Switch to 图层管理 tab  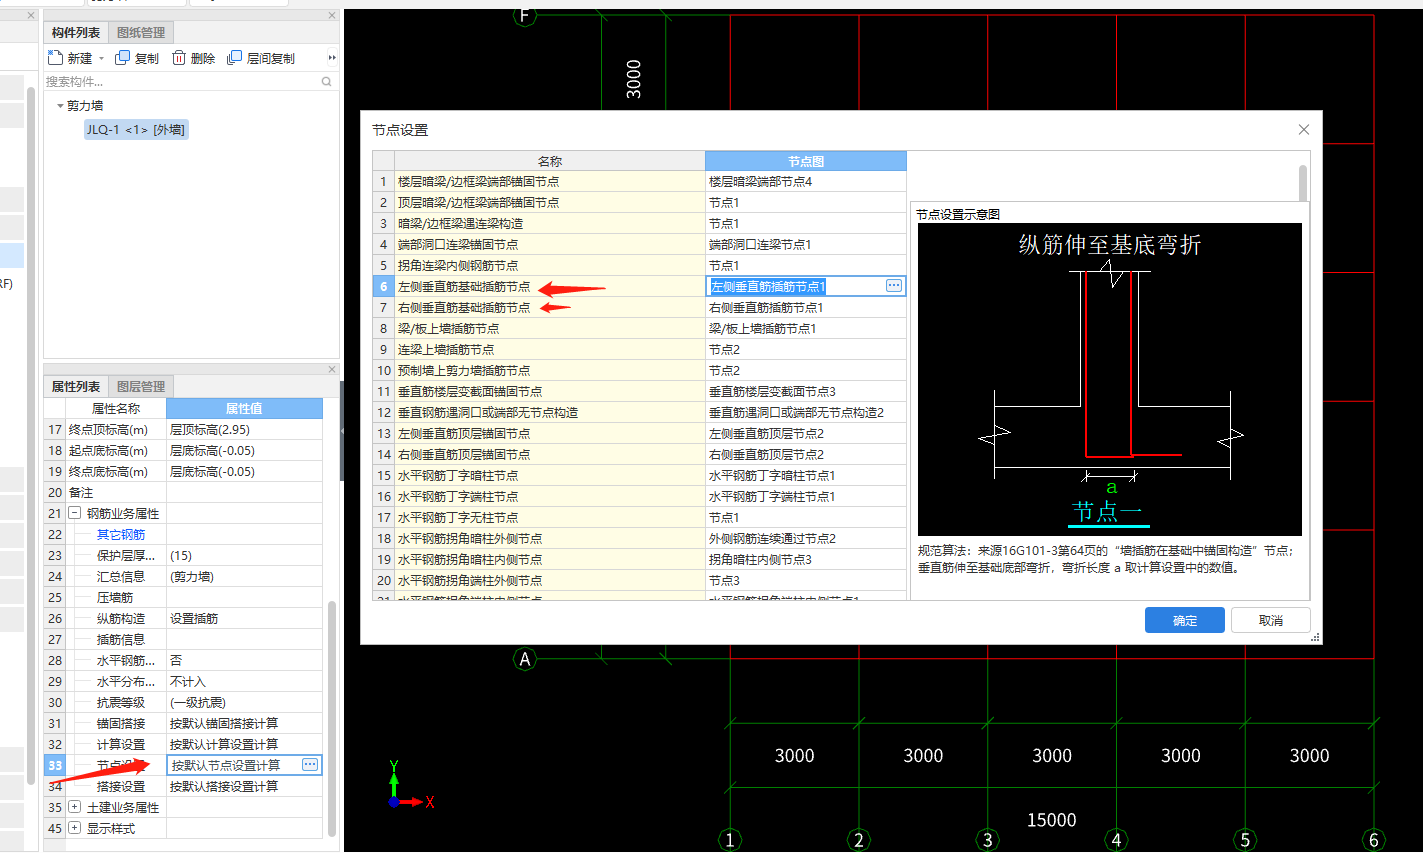click(141, 387)
